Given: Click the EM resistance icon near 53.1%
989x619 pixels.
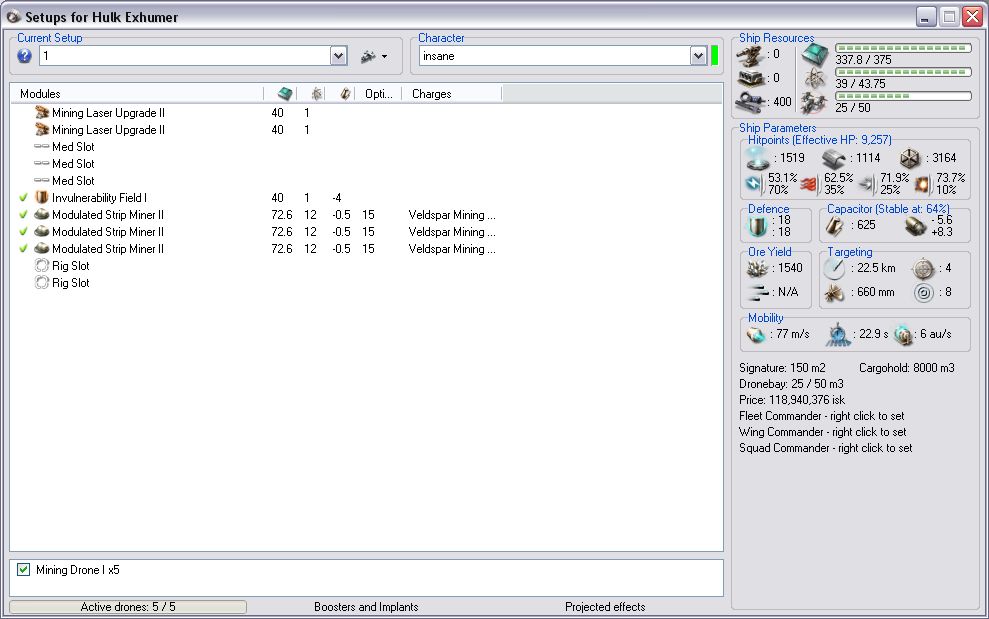Looking at the screenshot, I should click(754, 184).
